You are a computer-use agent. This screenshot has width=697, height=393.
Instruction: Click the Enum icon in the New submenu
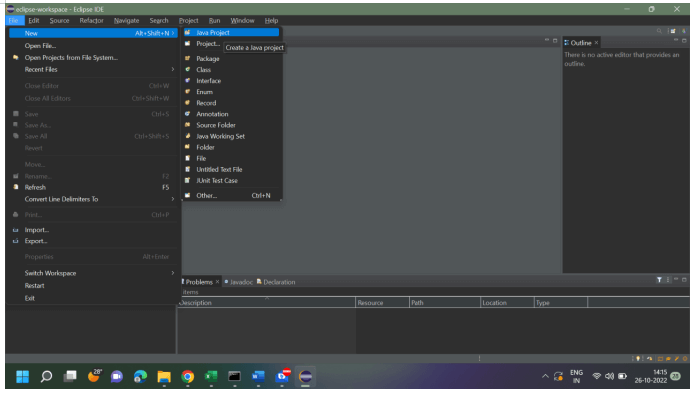[188, 92]
